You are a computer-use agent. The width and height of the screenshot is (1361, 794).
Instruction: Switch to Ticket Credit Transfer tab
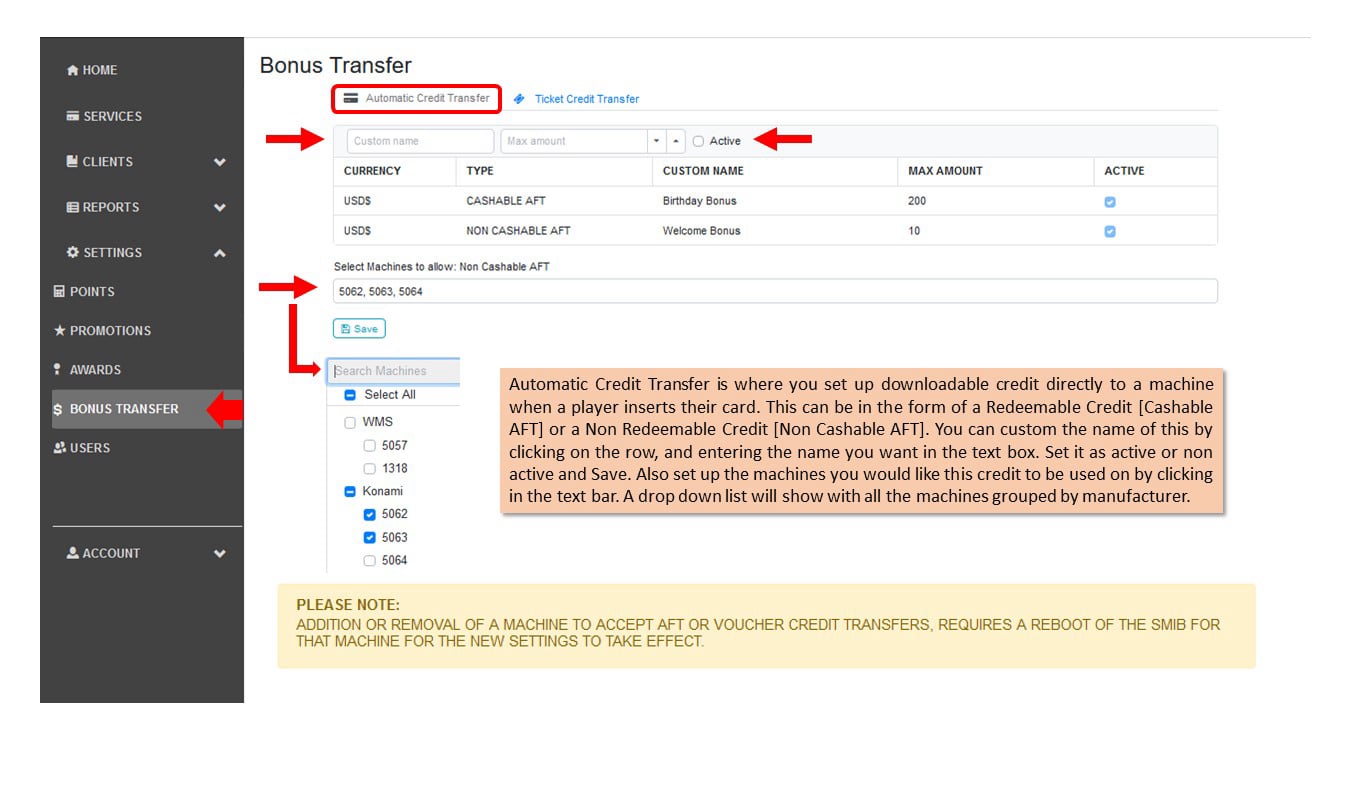click(x=576, y=99)
